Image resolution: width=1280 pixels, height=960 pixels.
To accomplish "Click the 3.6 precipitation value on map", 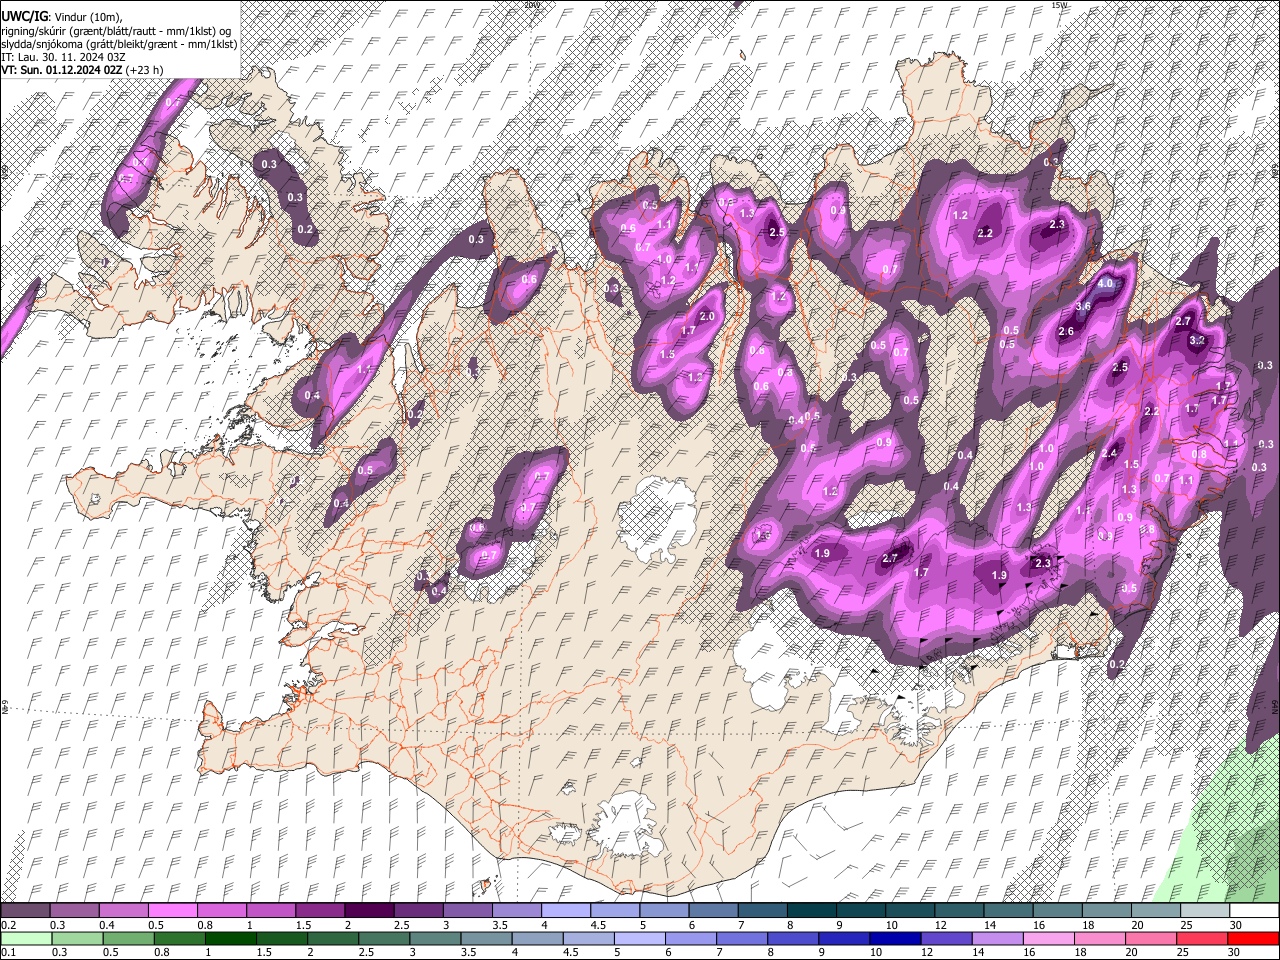I will point(1083,306).
